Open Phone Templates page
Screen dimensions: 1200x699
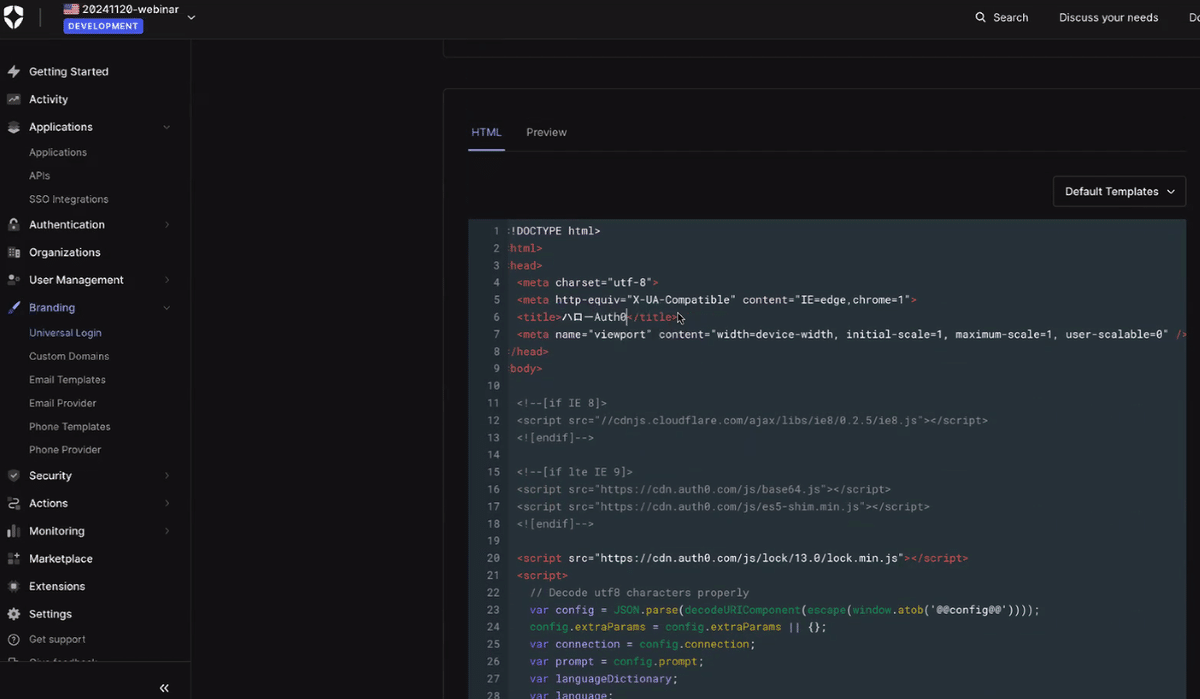click(70, 427)
